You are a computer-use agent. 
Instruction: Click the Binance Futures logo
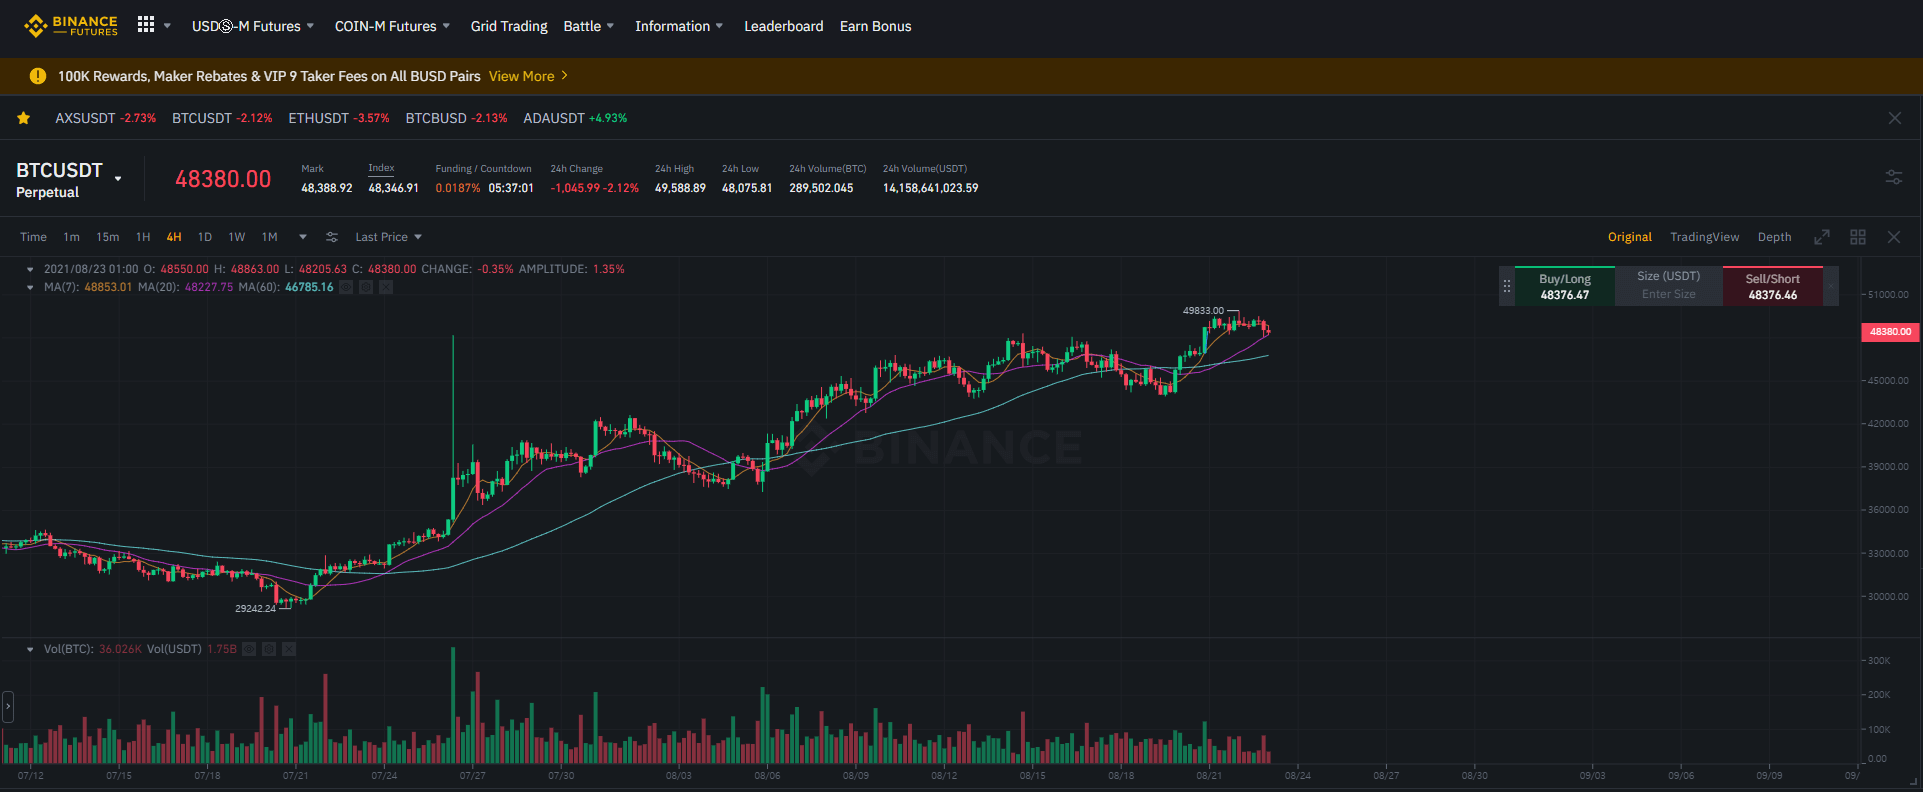tap(71, 26)
